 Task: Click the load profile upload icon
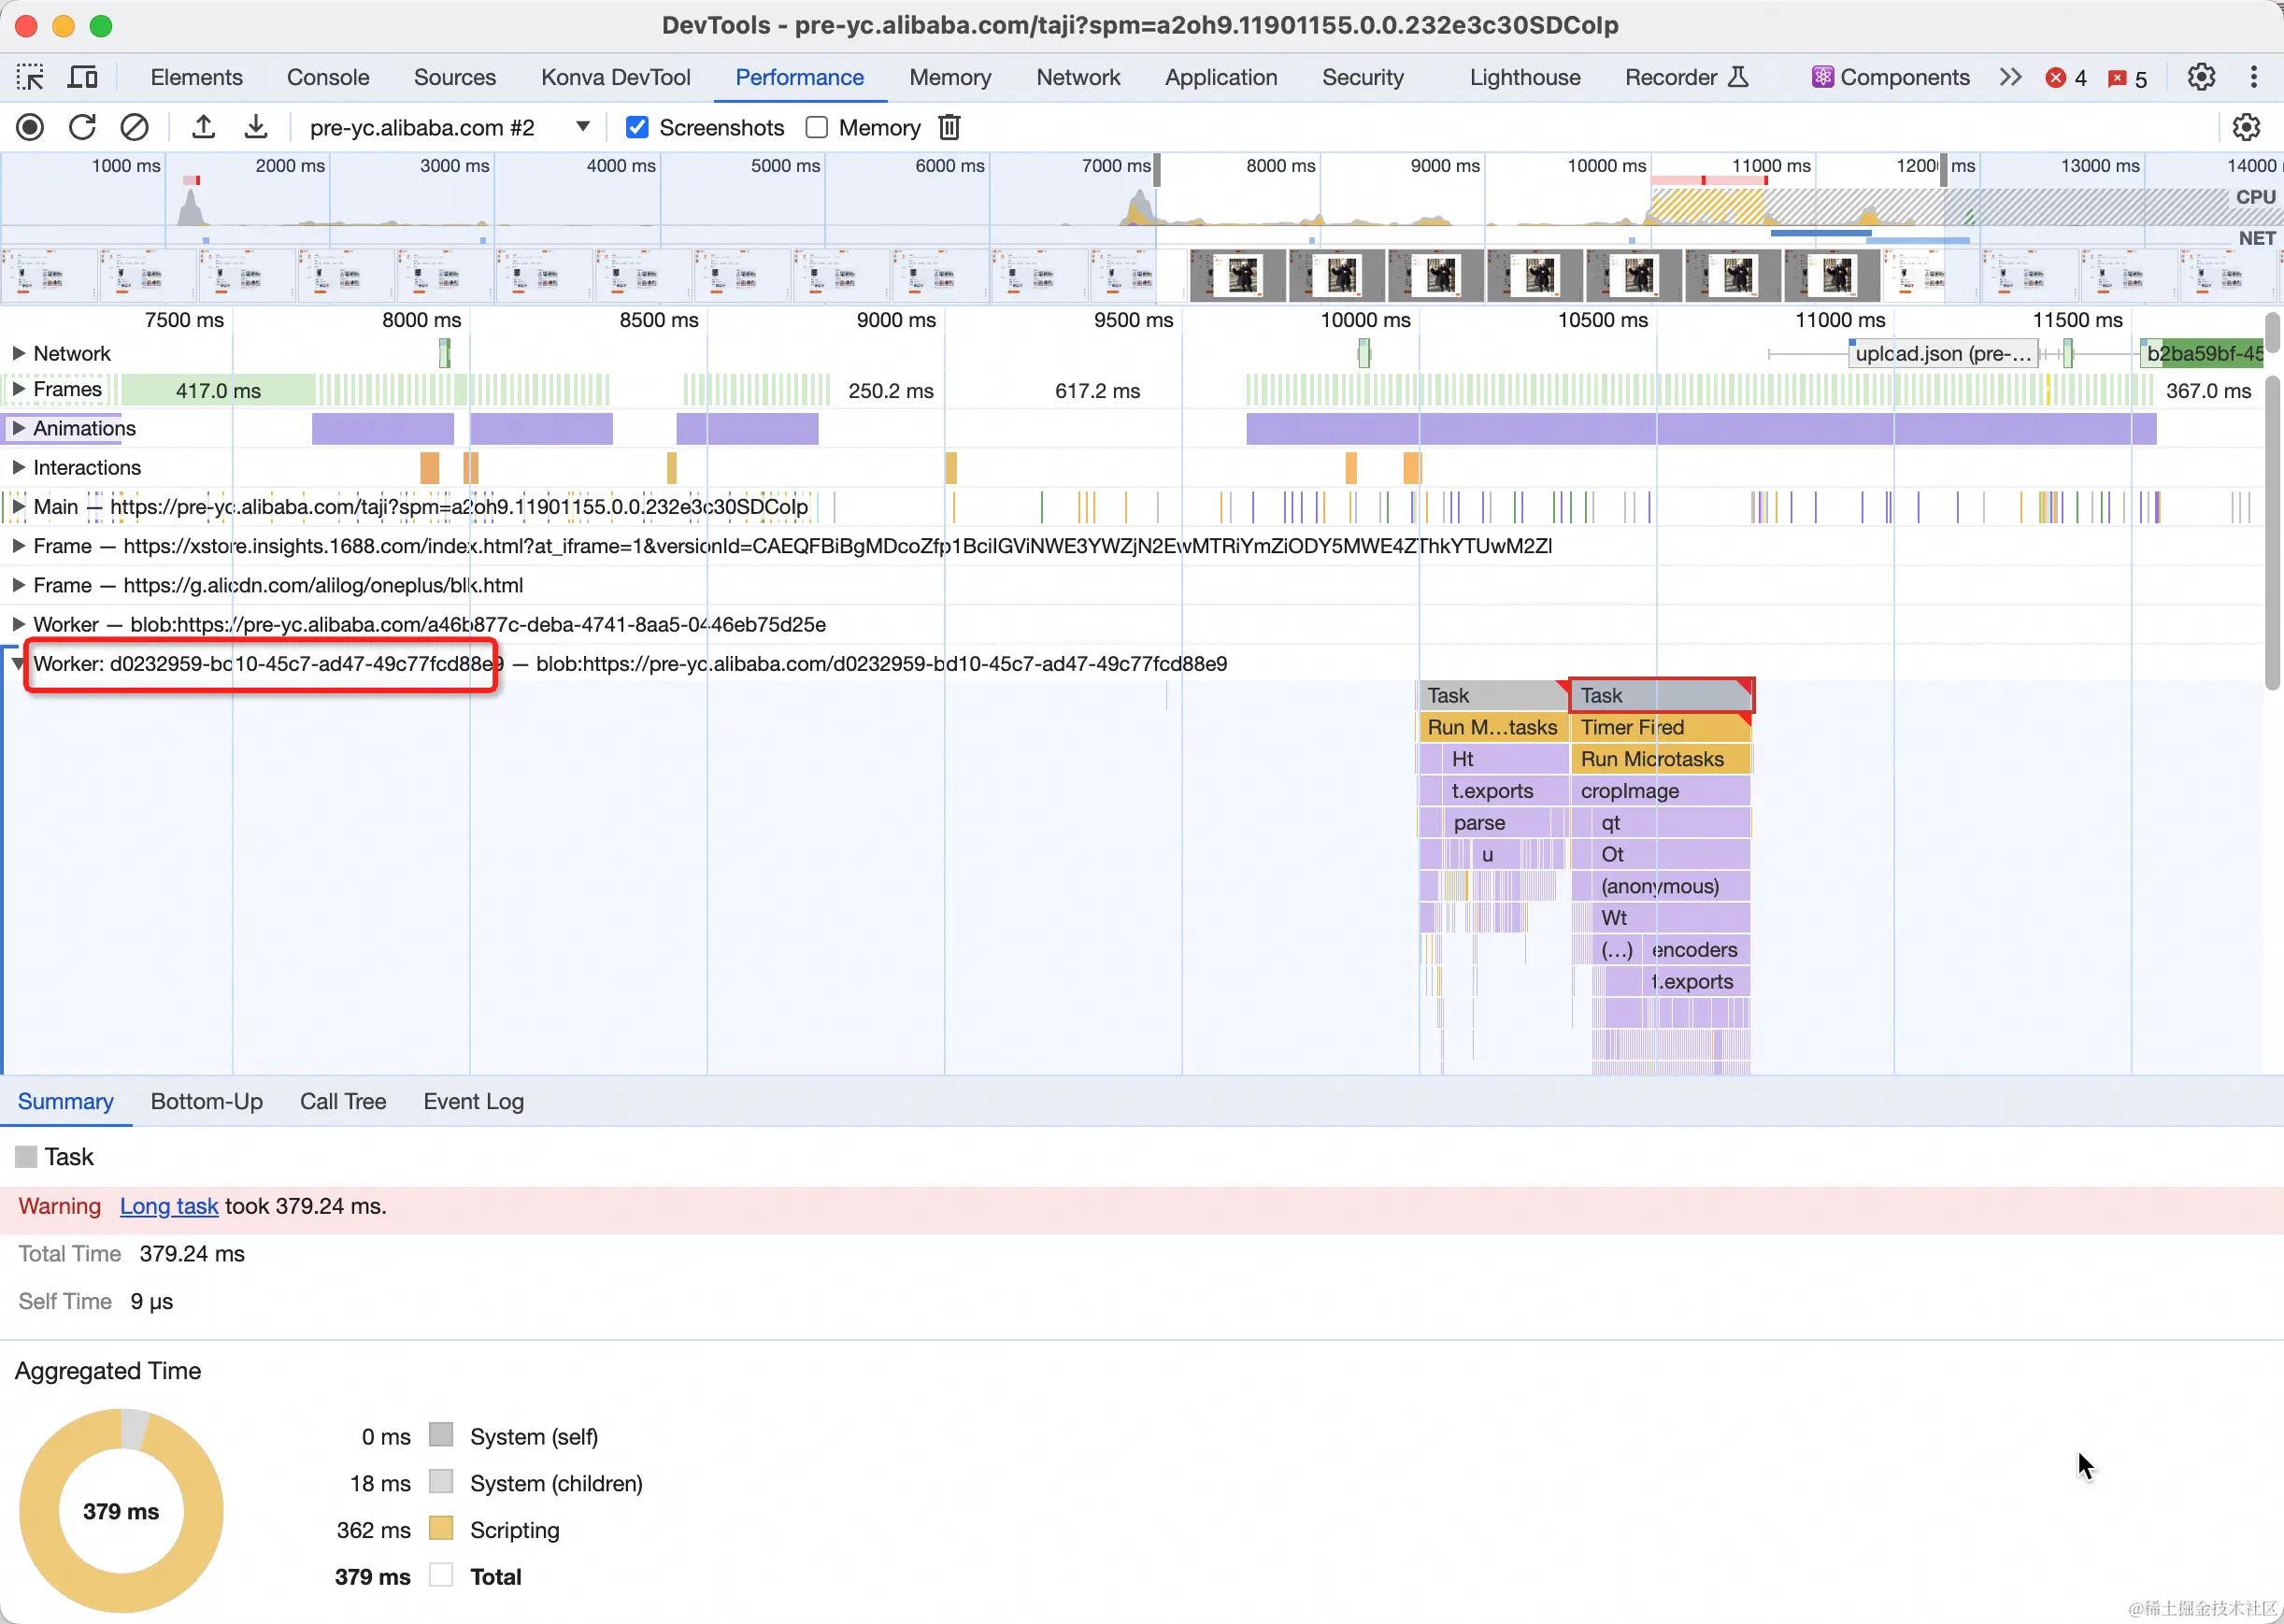tap(203, 127)
